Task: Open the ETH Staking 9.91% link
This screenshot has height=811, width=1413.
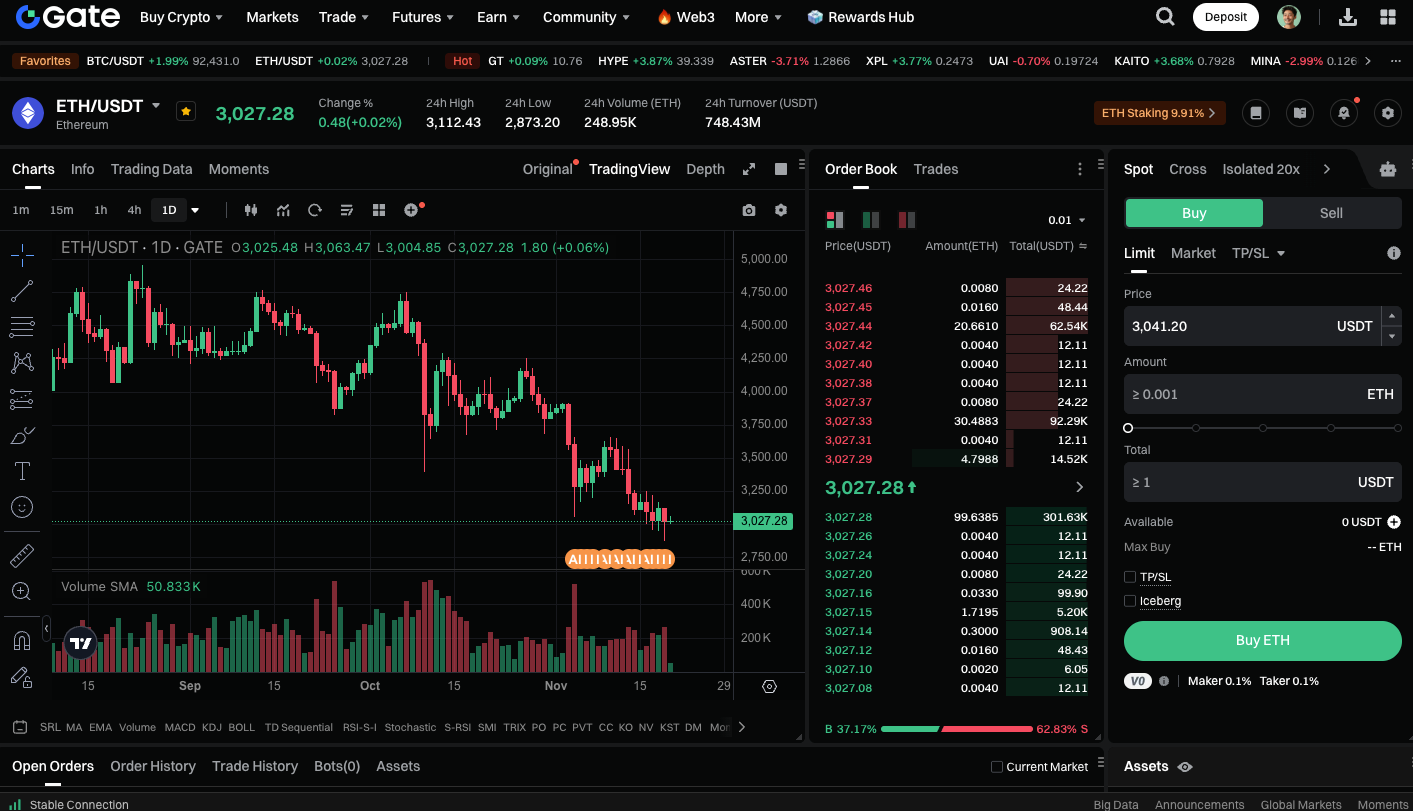Action: pos(1160,113)
